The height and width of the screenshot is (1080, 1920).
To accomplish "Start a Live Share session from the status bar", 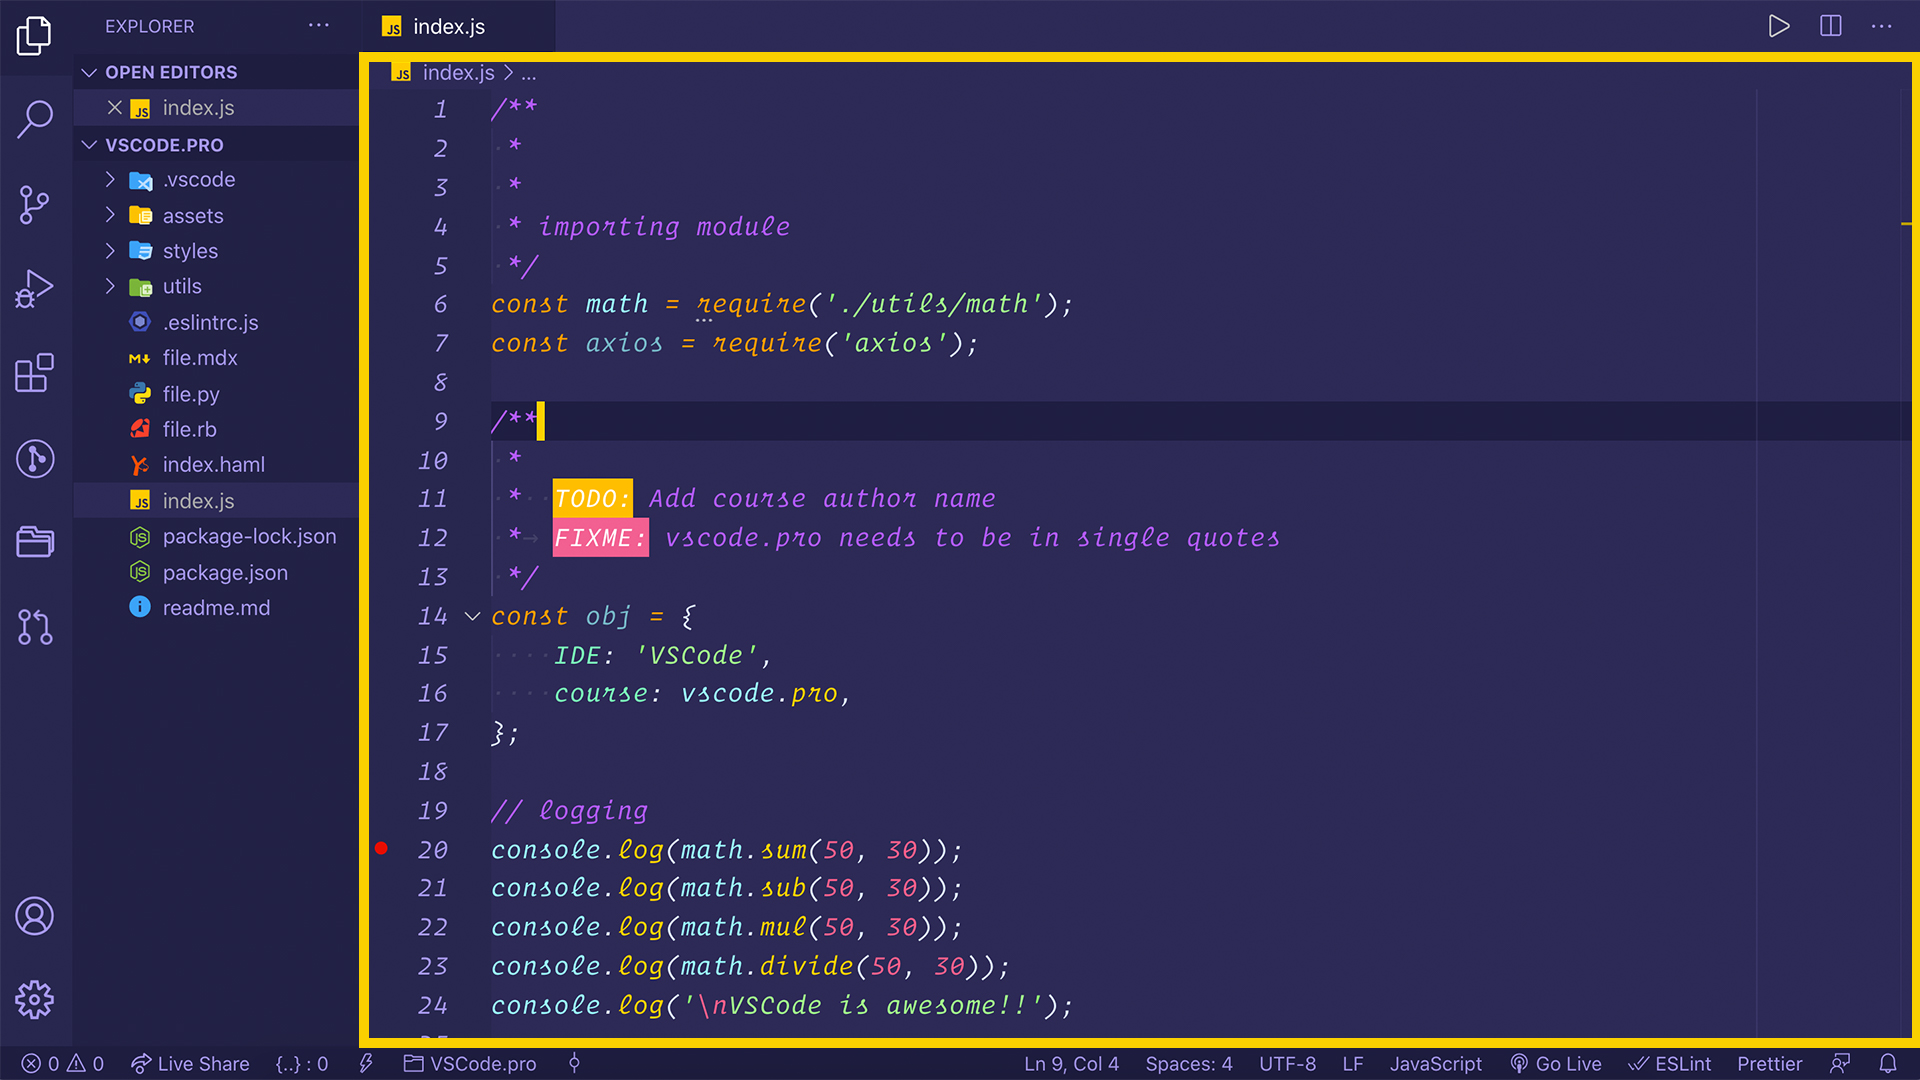I will (190, 1063).
